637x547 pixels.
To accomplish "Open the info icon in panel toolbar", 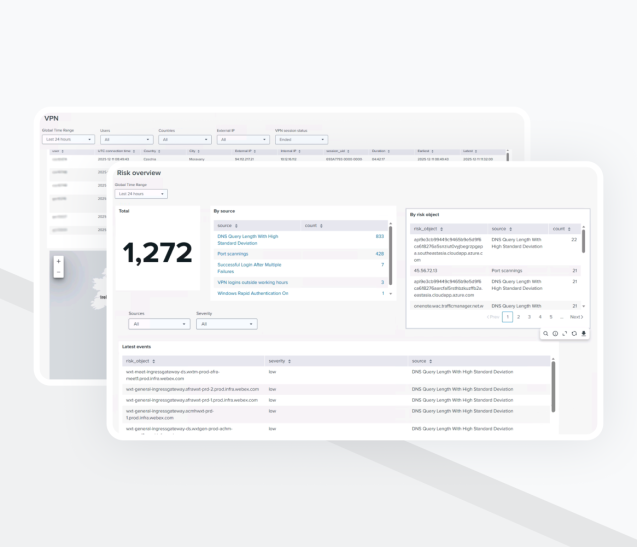I will 555,333.
